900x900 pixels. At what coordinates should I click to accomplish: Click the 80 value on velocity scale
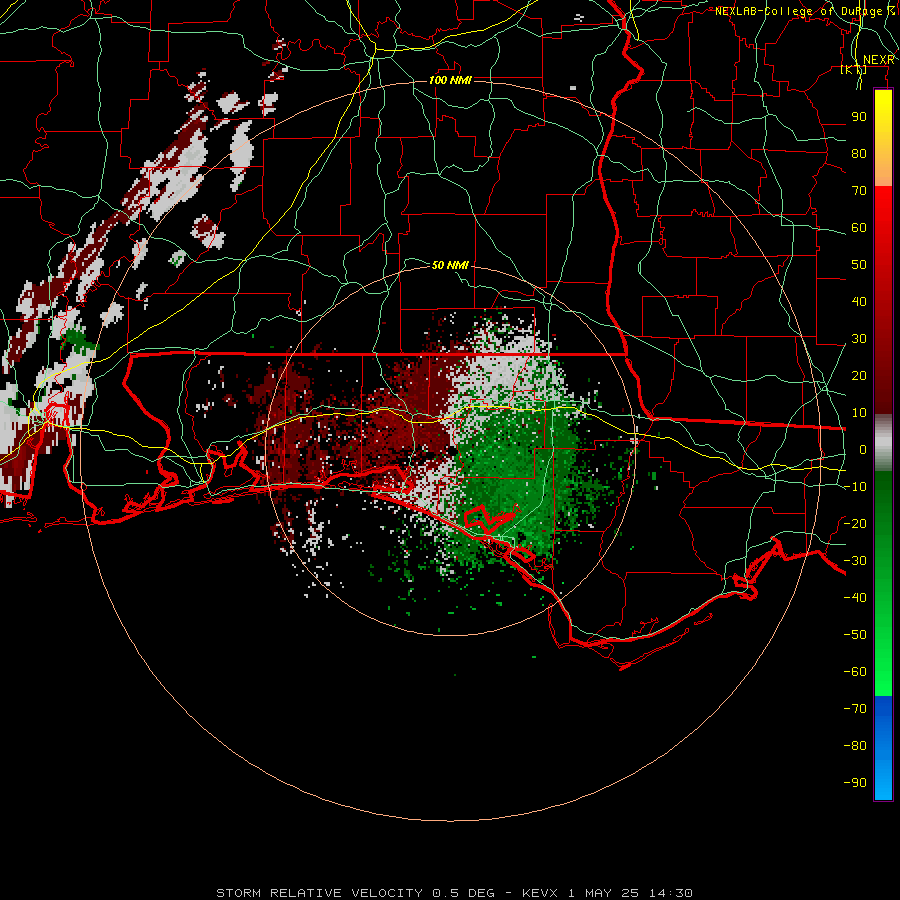pyautogui.click(x=859, y=153)
